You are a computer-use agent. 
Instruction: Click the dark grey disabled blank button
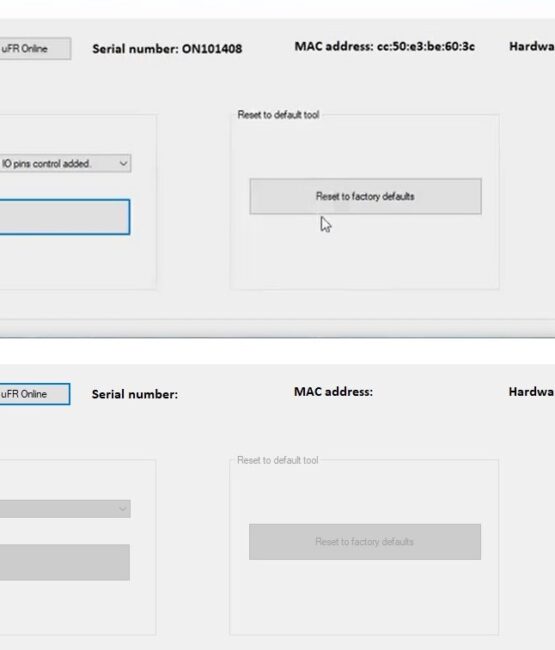[65, 562]
